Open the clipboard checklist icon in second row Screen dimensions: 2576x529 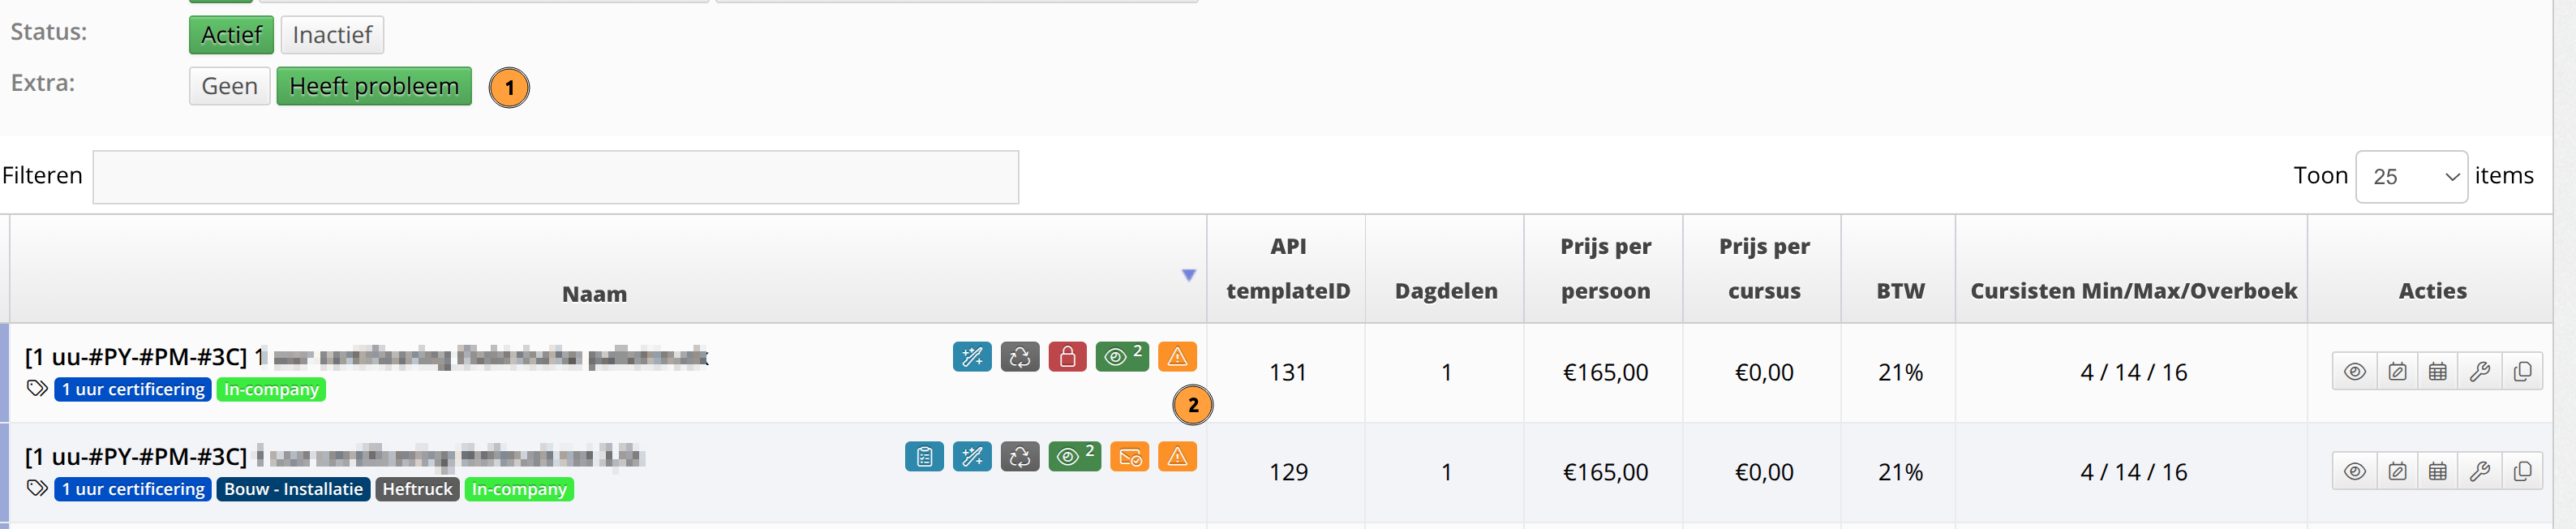924,457
